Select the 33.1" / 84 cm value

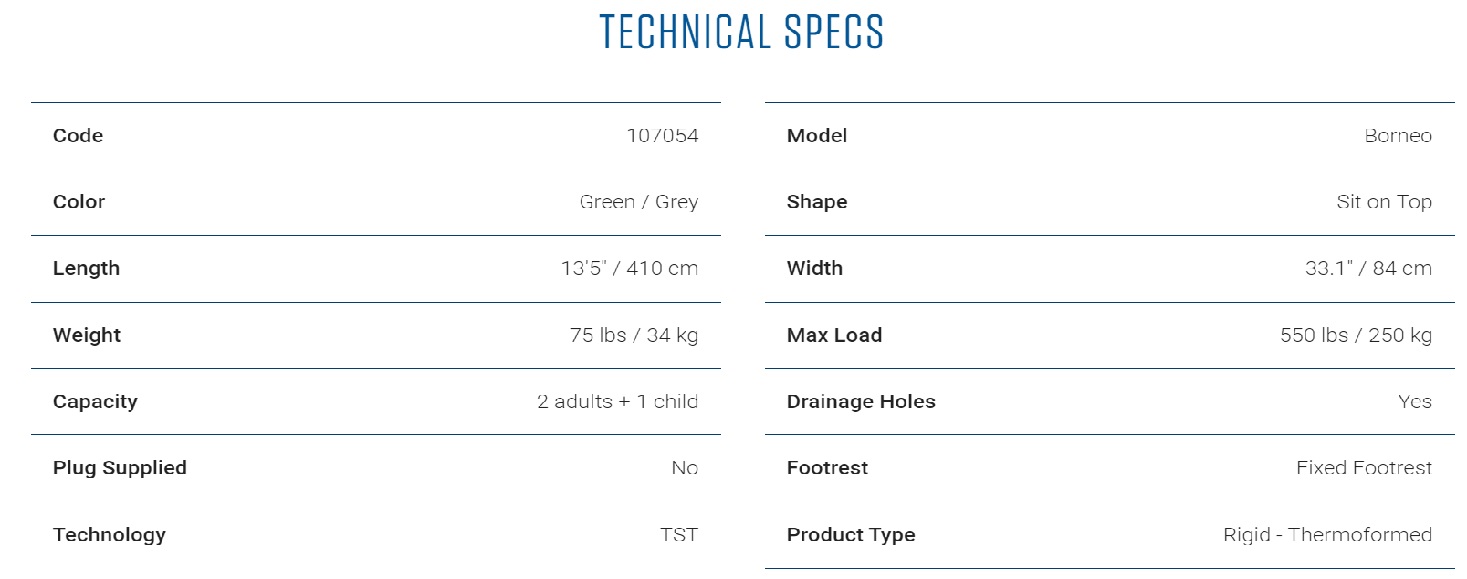1368,269
